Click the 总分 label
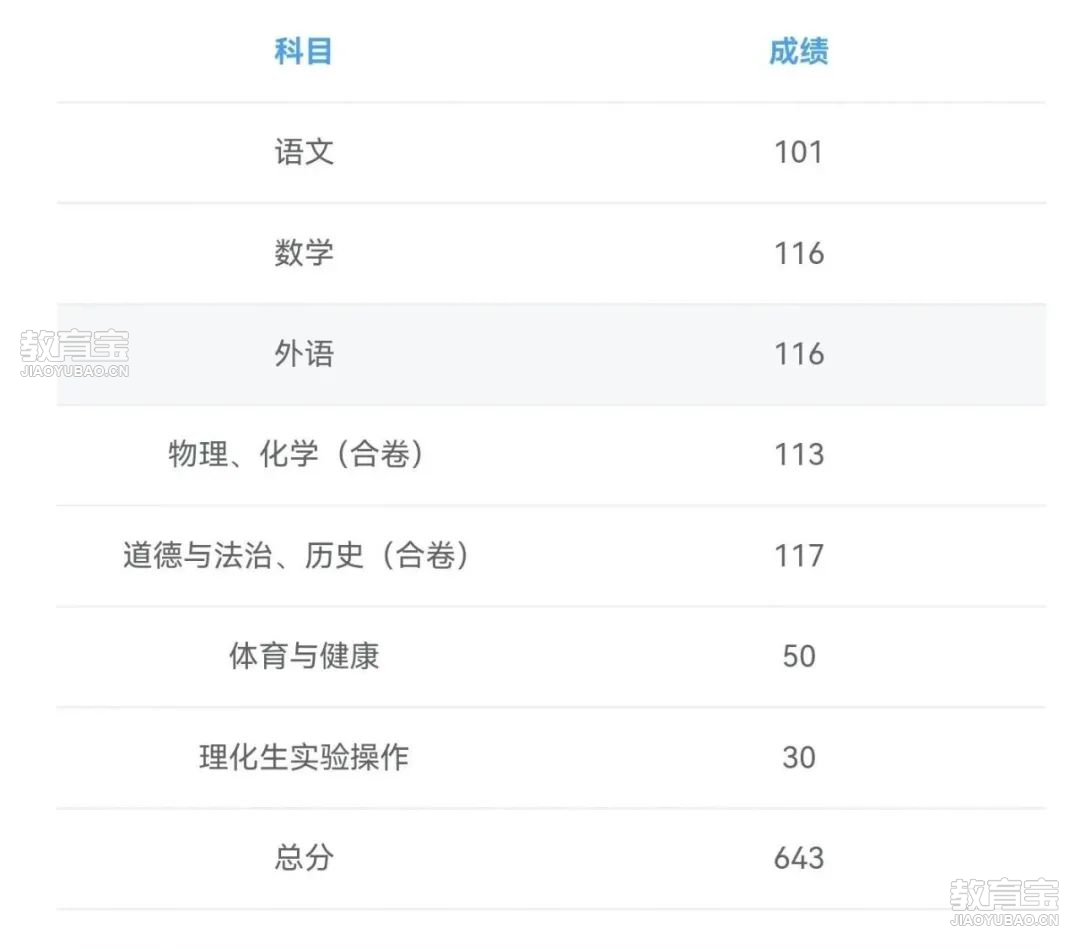This screenshot has width=1080, height=949. [x=304, y=857]
